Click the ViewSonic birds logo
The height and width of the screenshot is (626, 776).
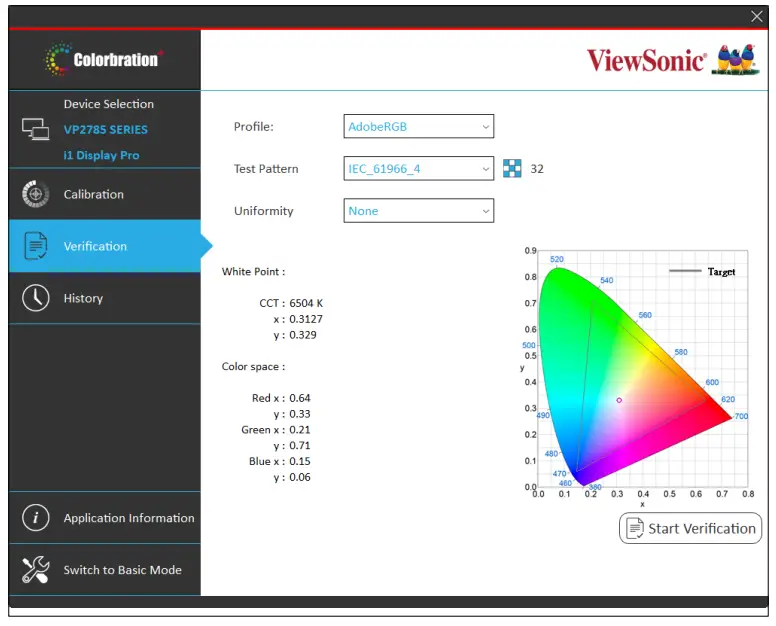click(735, 59)
